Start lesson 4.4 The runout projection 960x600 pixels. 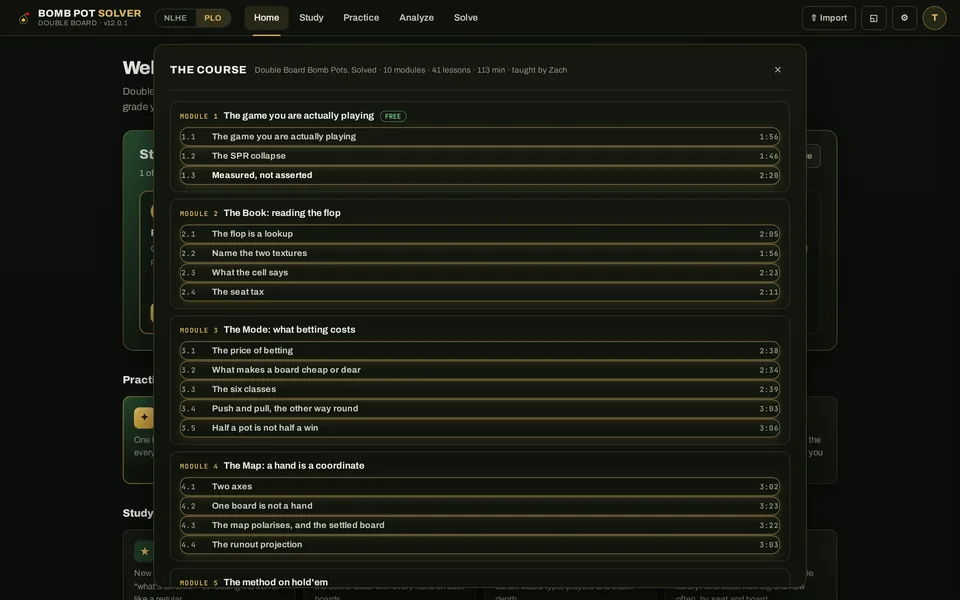pyautogui.click(x=479, y=545)
